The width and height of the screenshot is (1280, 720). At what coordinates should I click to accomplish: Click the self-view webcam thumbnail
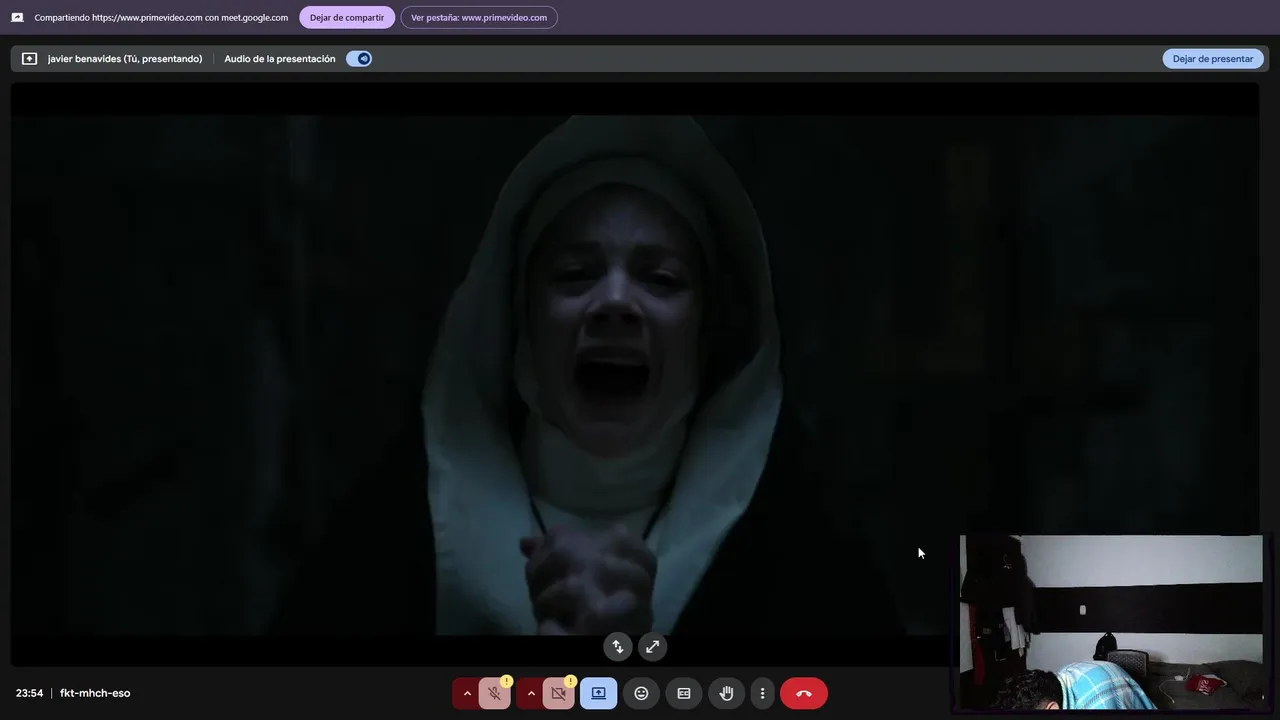pyautogui.click(x=1111, y=622)
